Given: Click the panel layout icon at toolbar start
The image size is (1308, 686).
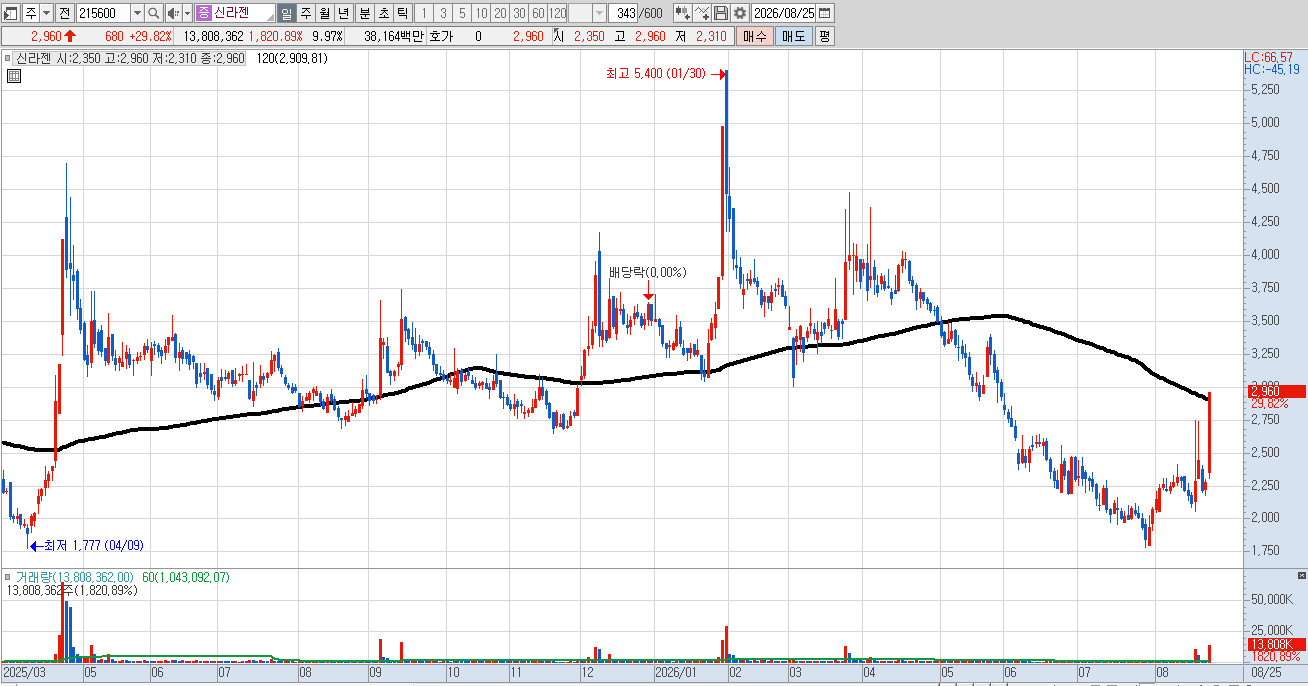Looking at the screenshot, I should tap(12, 13).
